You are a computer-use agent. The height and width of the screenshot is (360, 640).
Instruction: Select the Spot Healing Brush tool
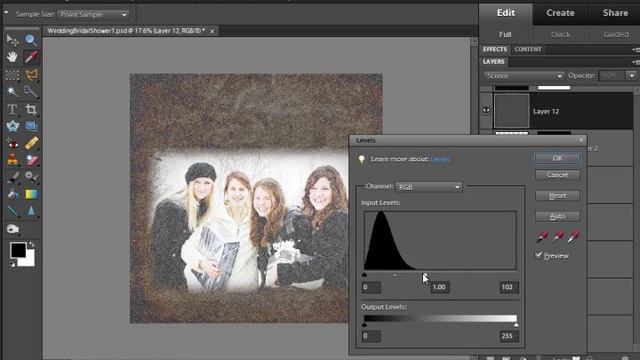tap(31, 144)
